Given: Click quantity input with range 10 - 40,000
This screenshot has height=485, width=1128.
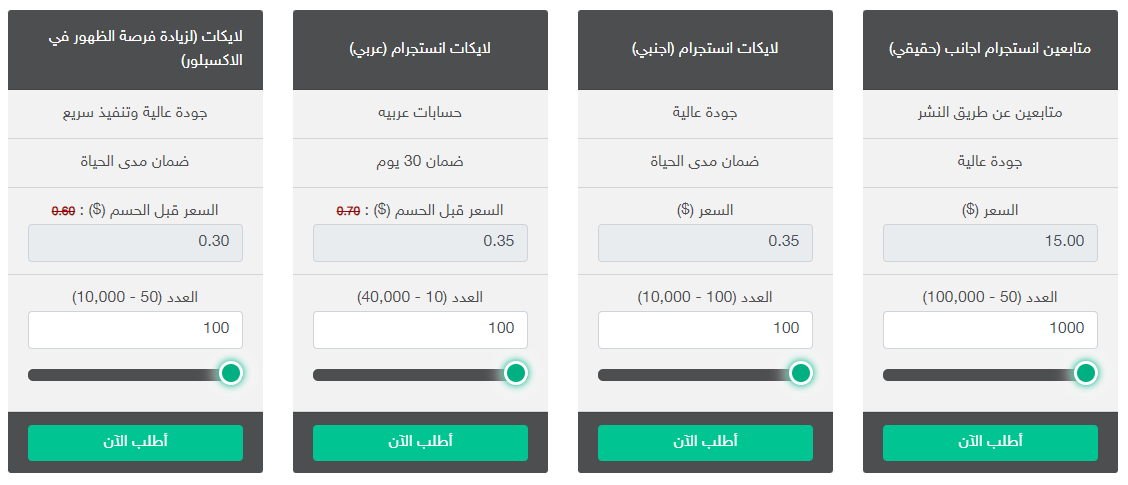Looking at the screenshot, I should pos(420,329).
